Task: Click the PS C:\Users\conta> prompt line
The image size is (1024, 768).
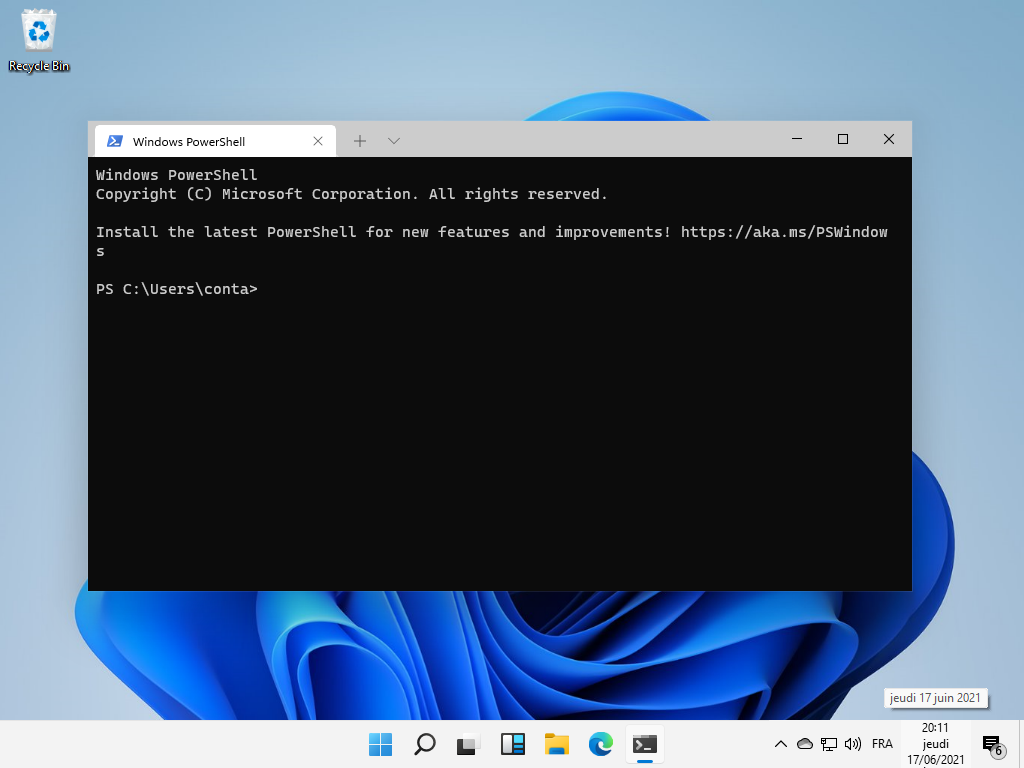Action: click(x=176, y=289)
